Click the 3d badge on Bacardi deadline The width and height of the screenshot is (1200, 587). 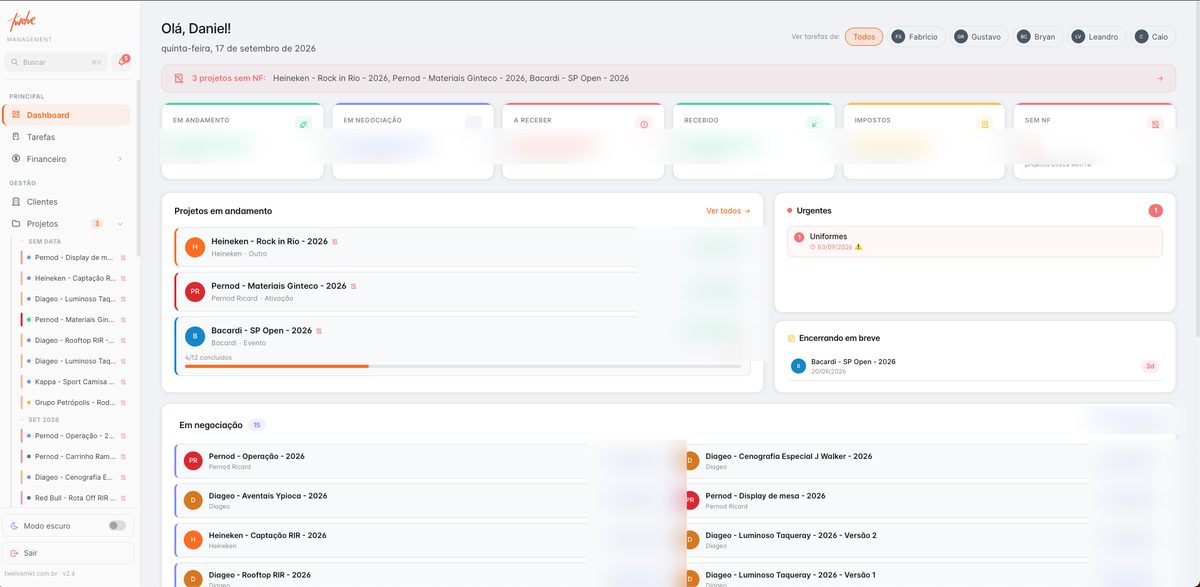(1150, 366)
